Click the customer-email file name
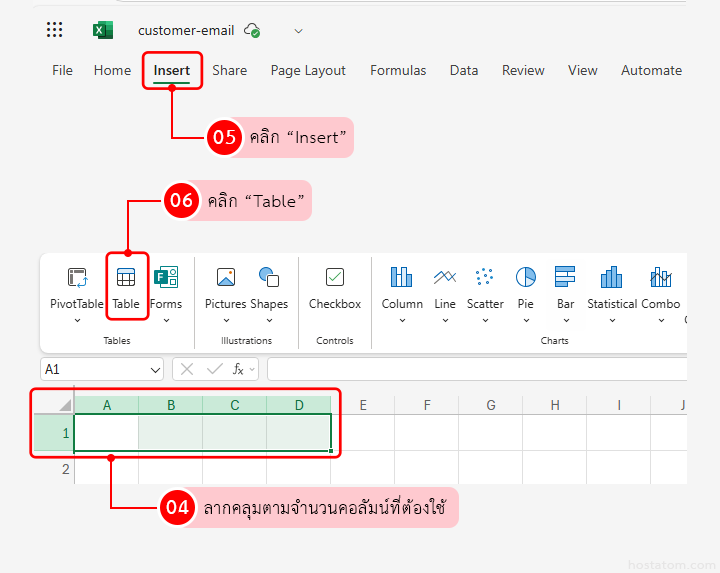Viewport: 720px width, 573px height. [x=188, y=30]
